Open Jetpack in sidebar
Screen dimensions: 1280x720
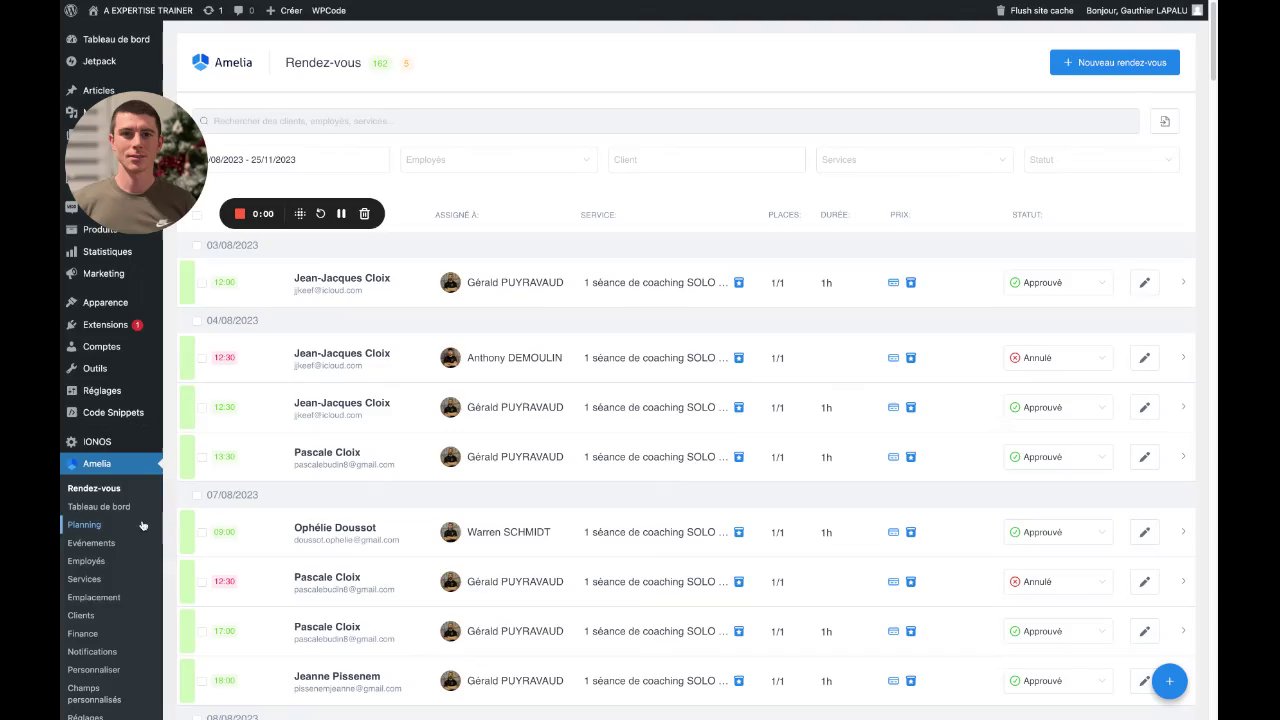click(99, 61)
